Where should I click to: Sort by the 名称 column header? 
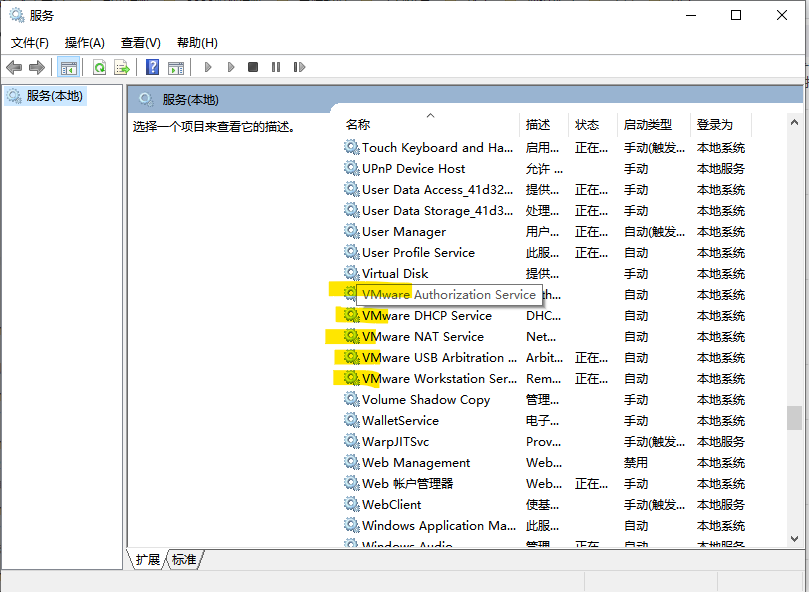431,124
